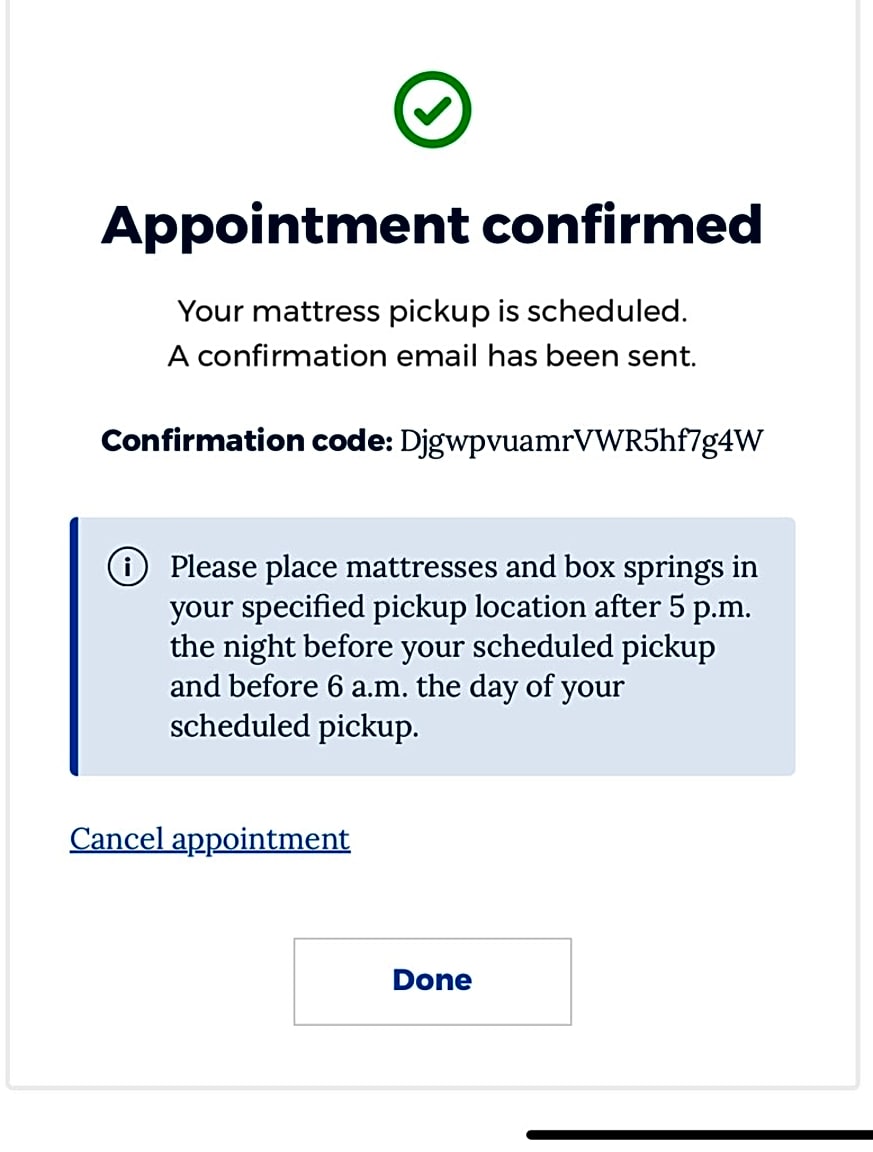Click the confirmation code value DjgwpvuamrVWR5hf7g4W
This screenshot has height=1152, width=873.
click(x=582, y=441)
